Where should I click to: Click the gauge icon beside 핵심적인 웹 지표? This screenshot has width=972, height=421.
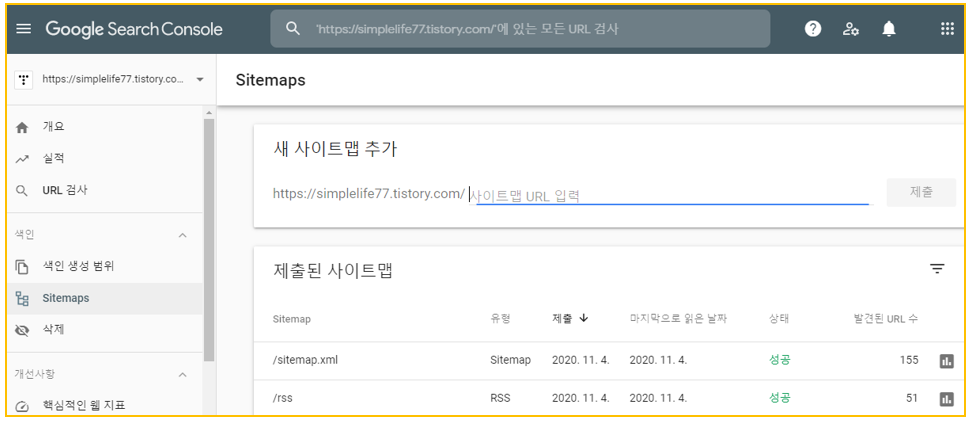pyautogui.click(x=22, y=407)
